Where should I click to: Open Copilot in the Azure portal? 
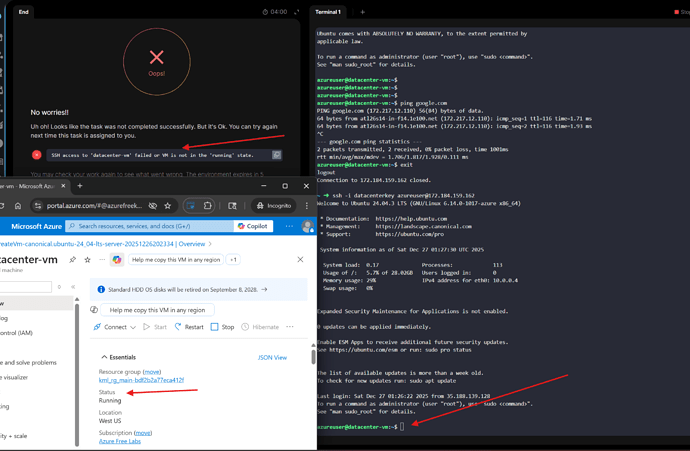pyautogui.click(x=253, y=226)
